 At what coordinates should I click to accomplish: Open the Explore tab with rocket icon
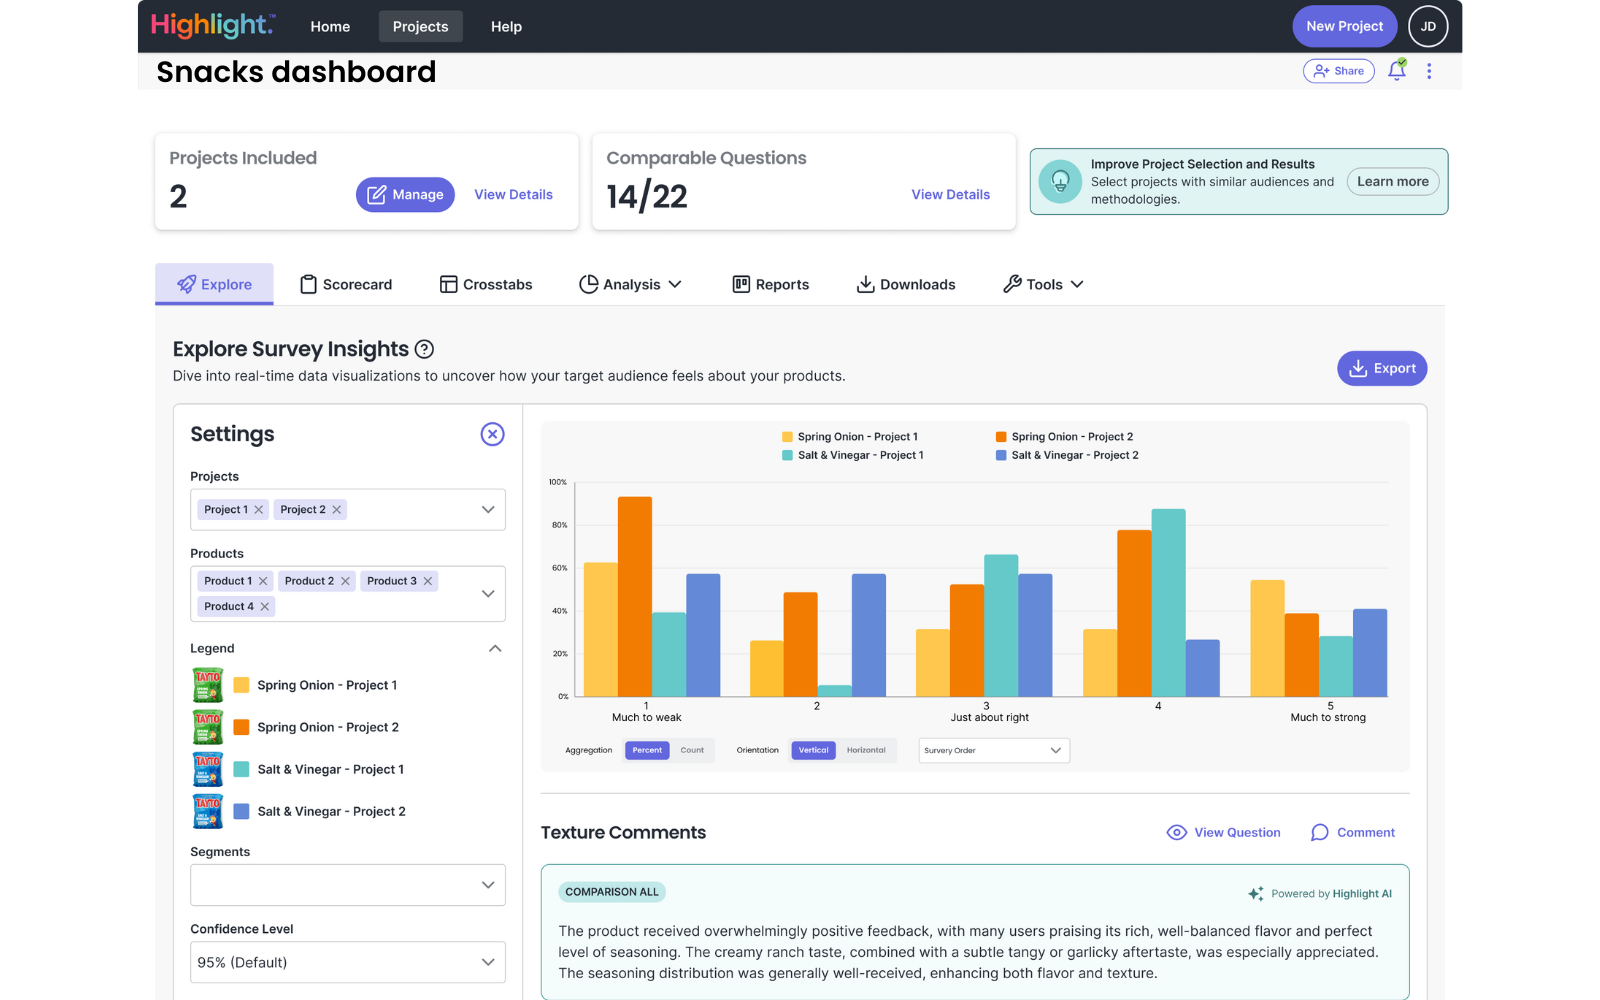point(213,284)
